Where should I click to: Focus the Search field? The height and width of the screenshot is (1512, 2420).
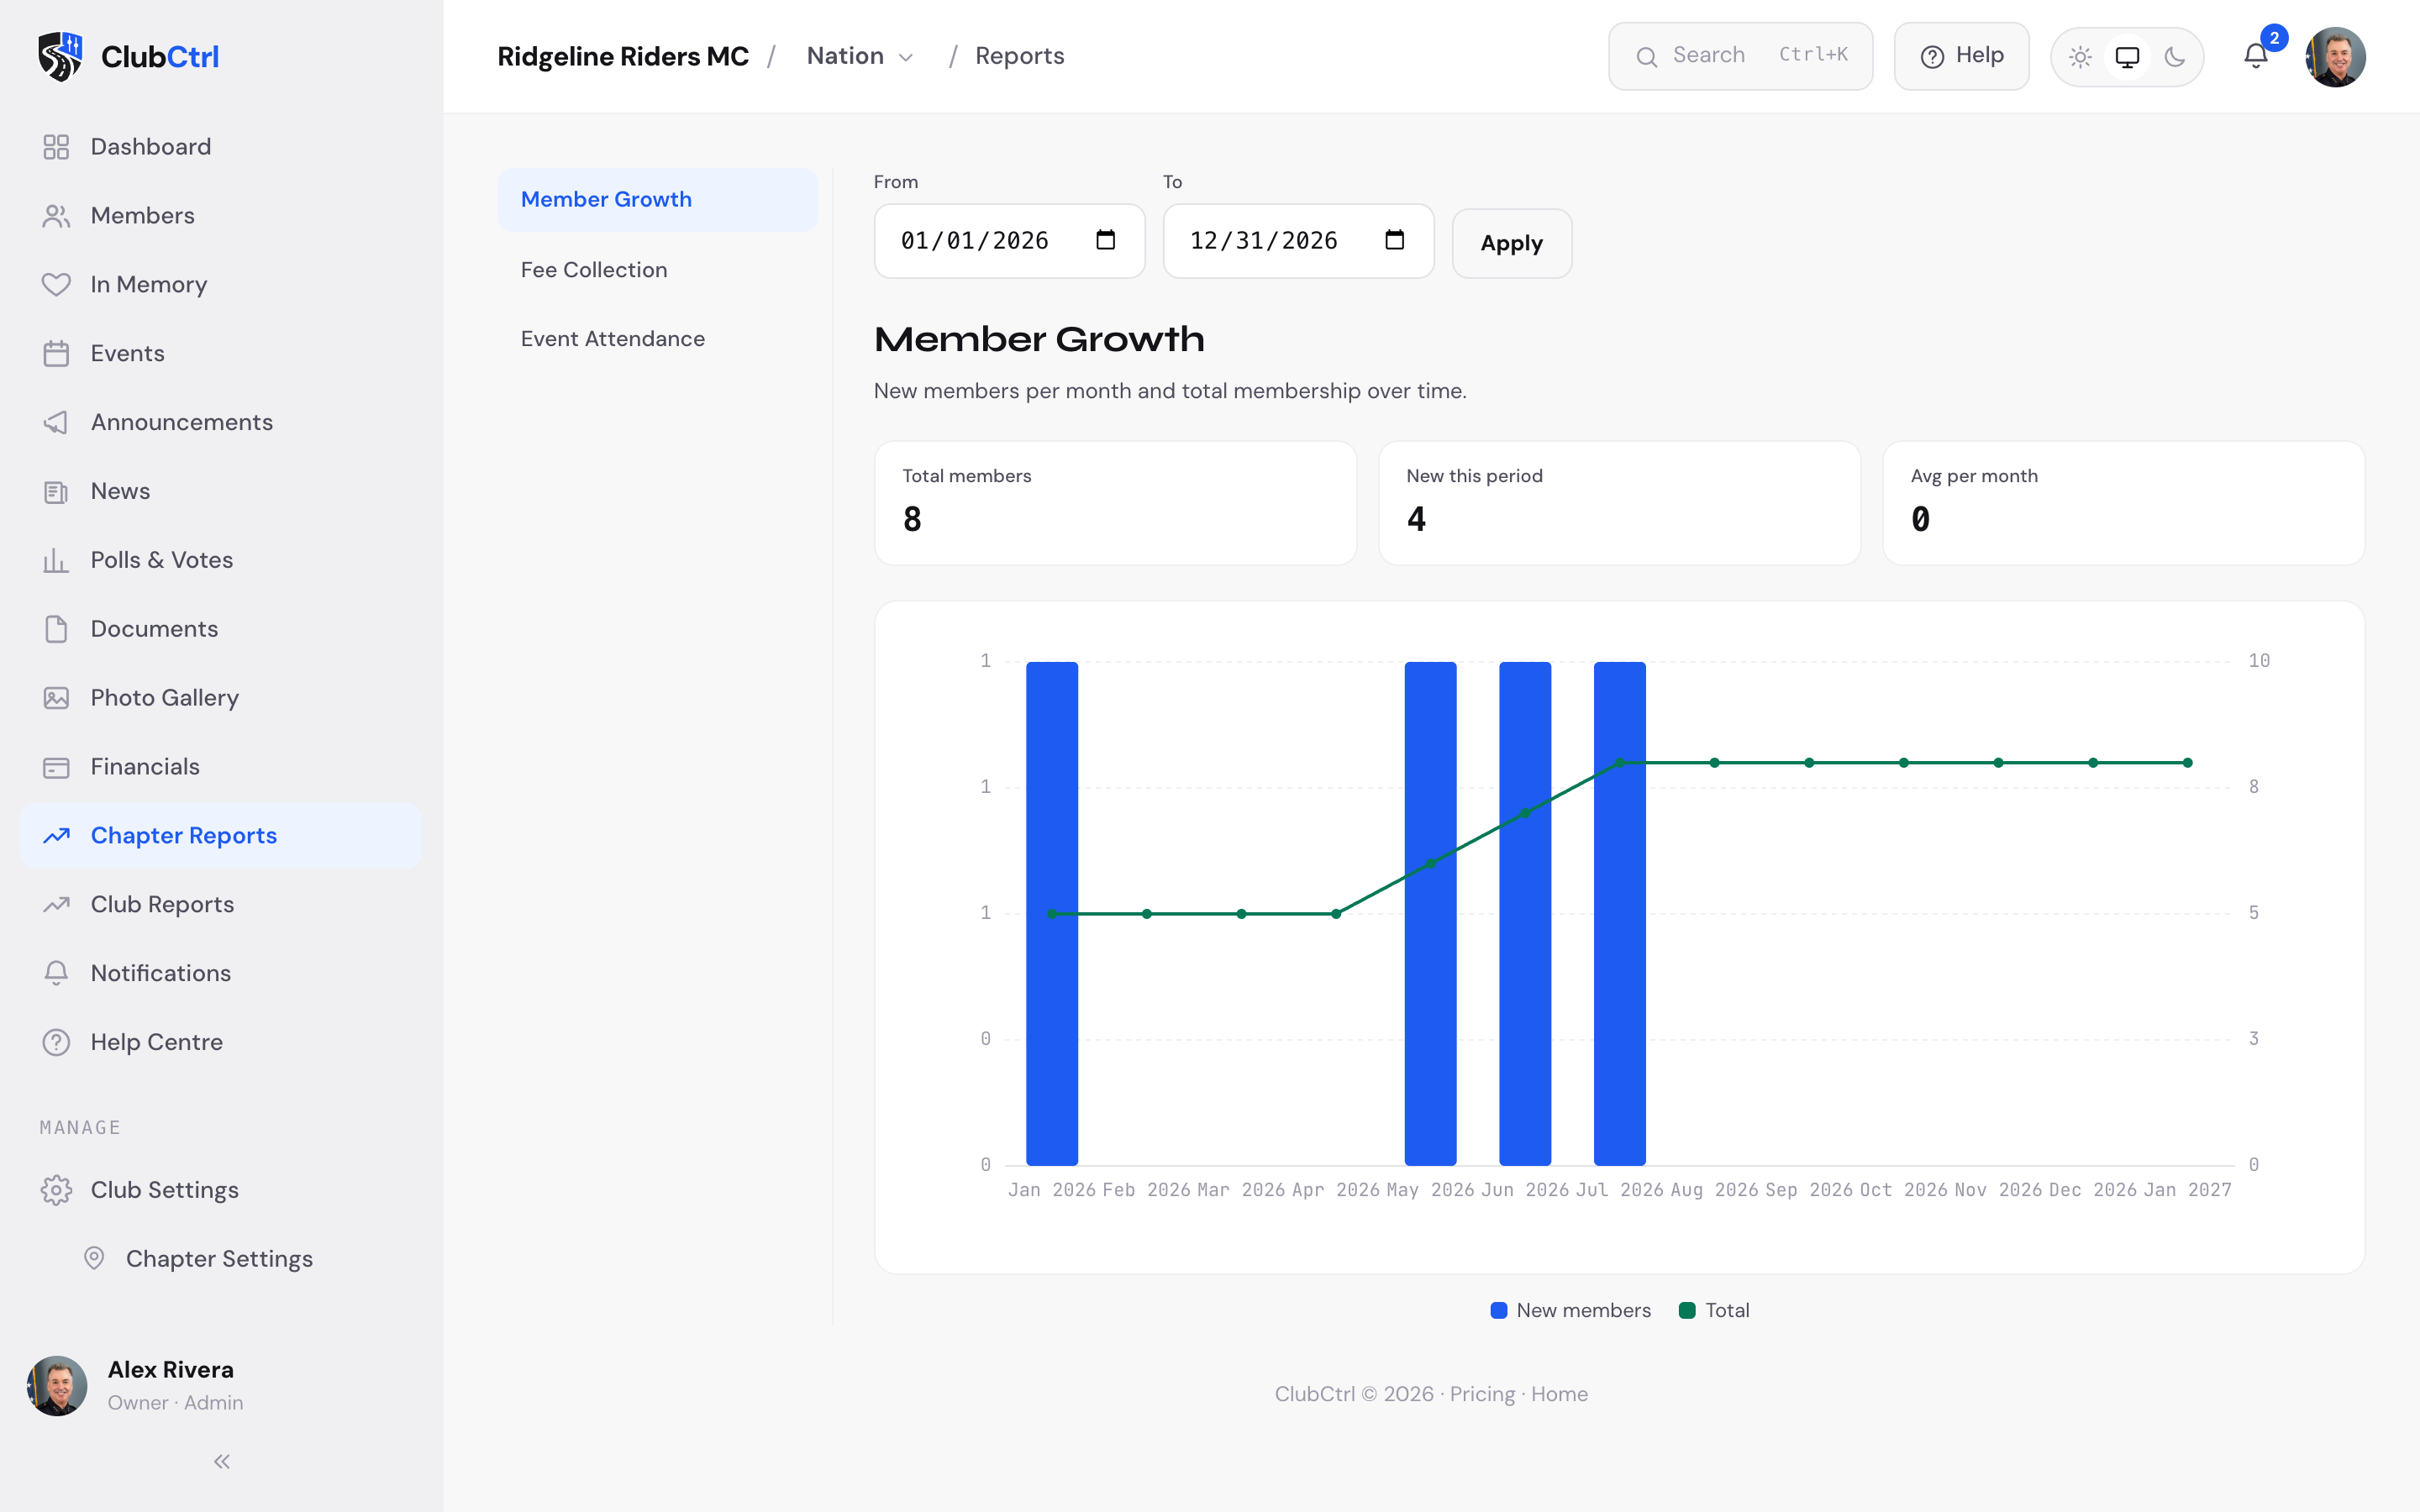(x=1740, y=56)
